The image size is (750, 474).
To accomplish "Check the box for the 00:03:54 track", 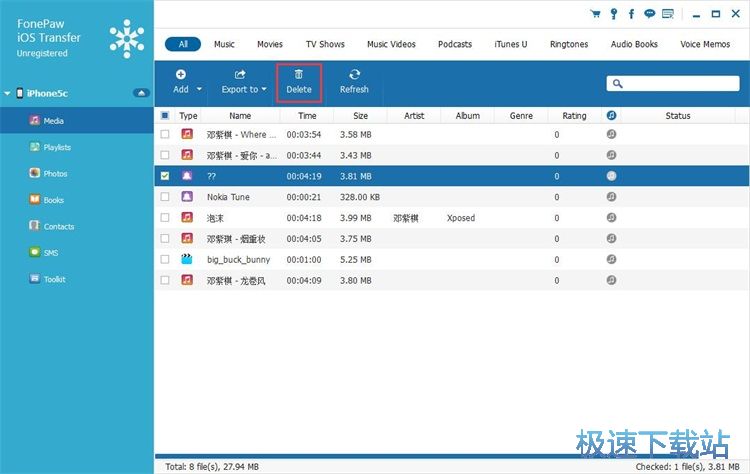I will tap(165, 134).
